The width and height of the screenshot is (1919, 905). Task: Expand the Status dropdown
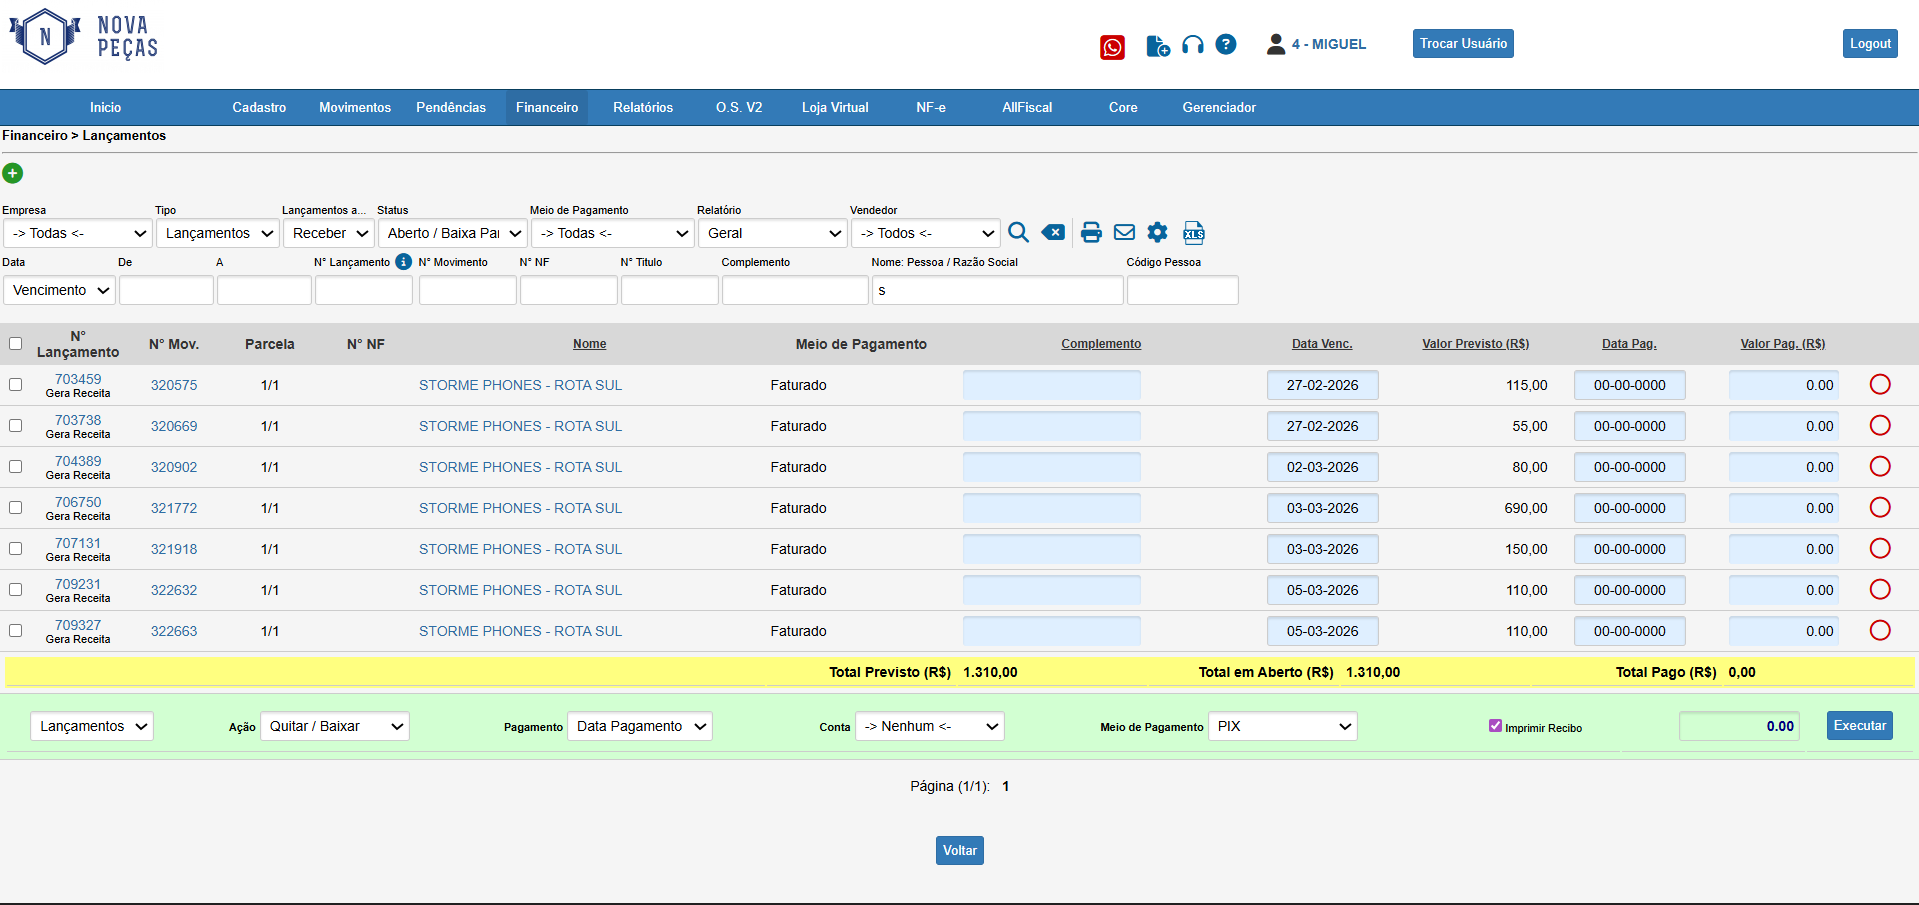pos(454,233)
